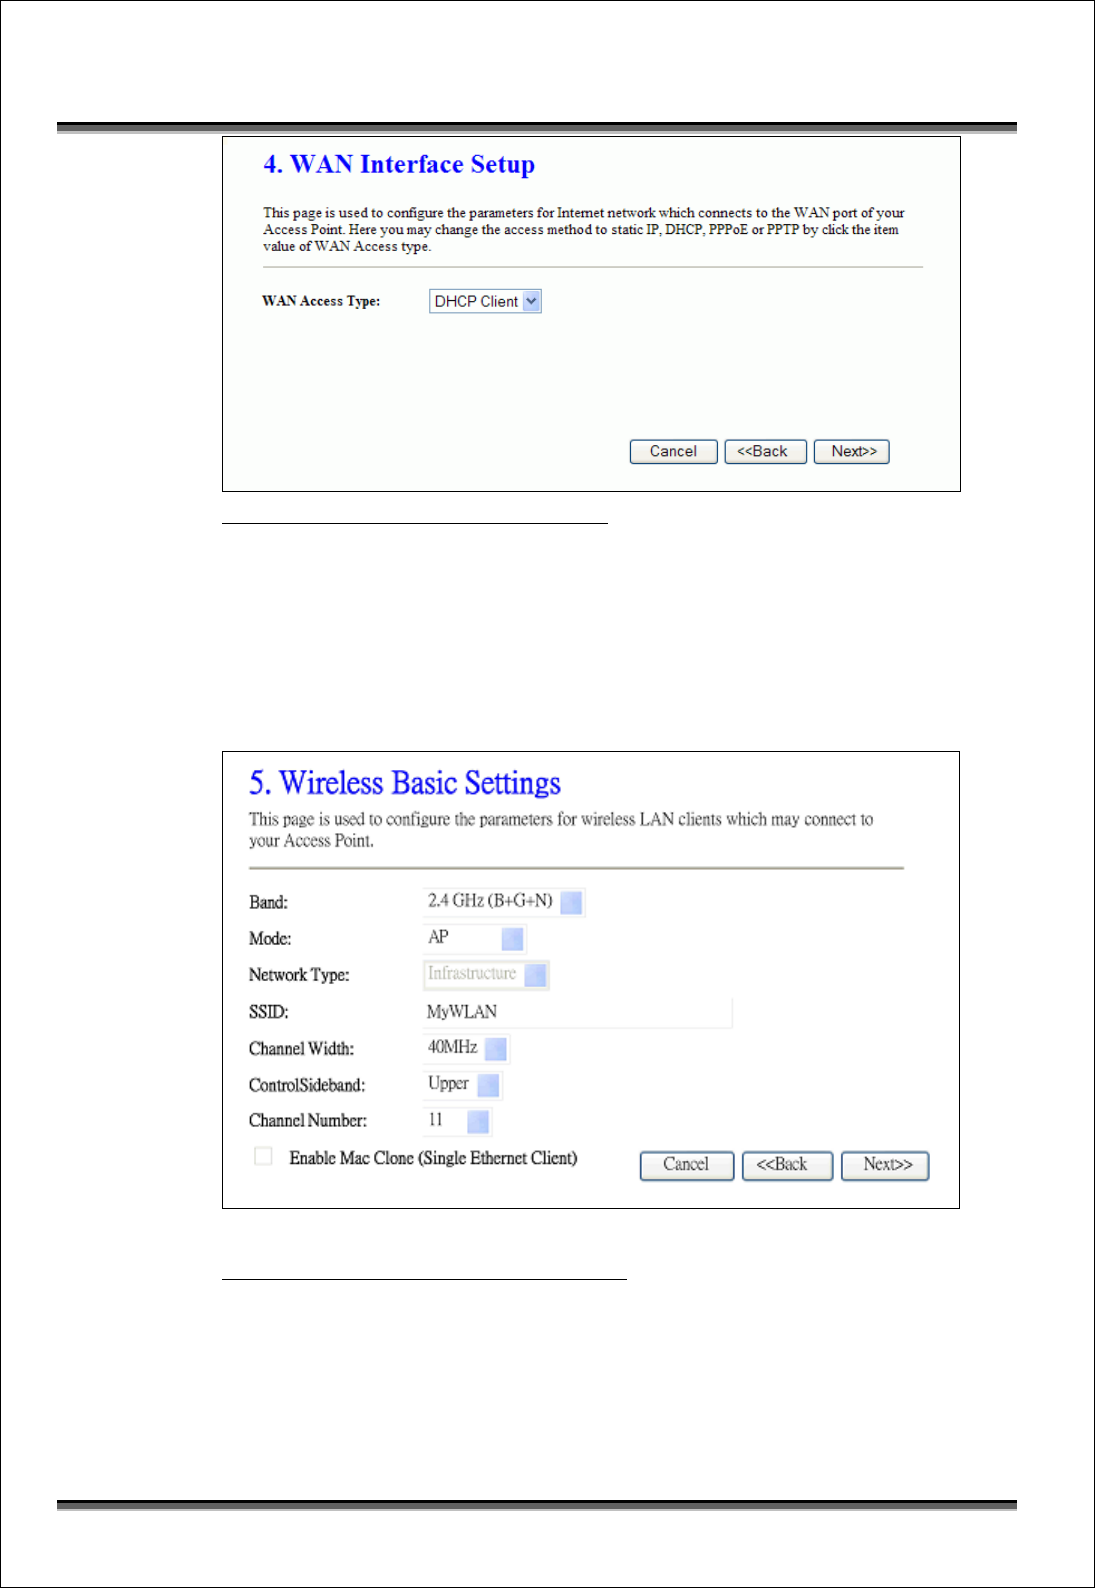Click the 'Band:' label
1095x1588 pixels.
click(x=268, y=902)
